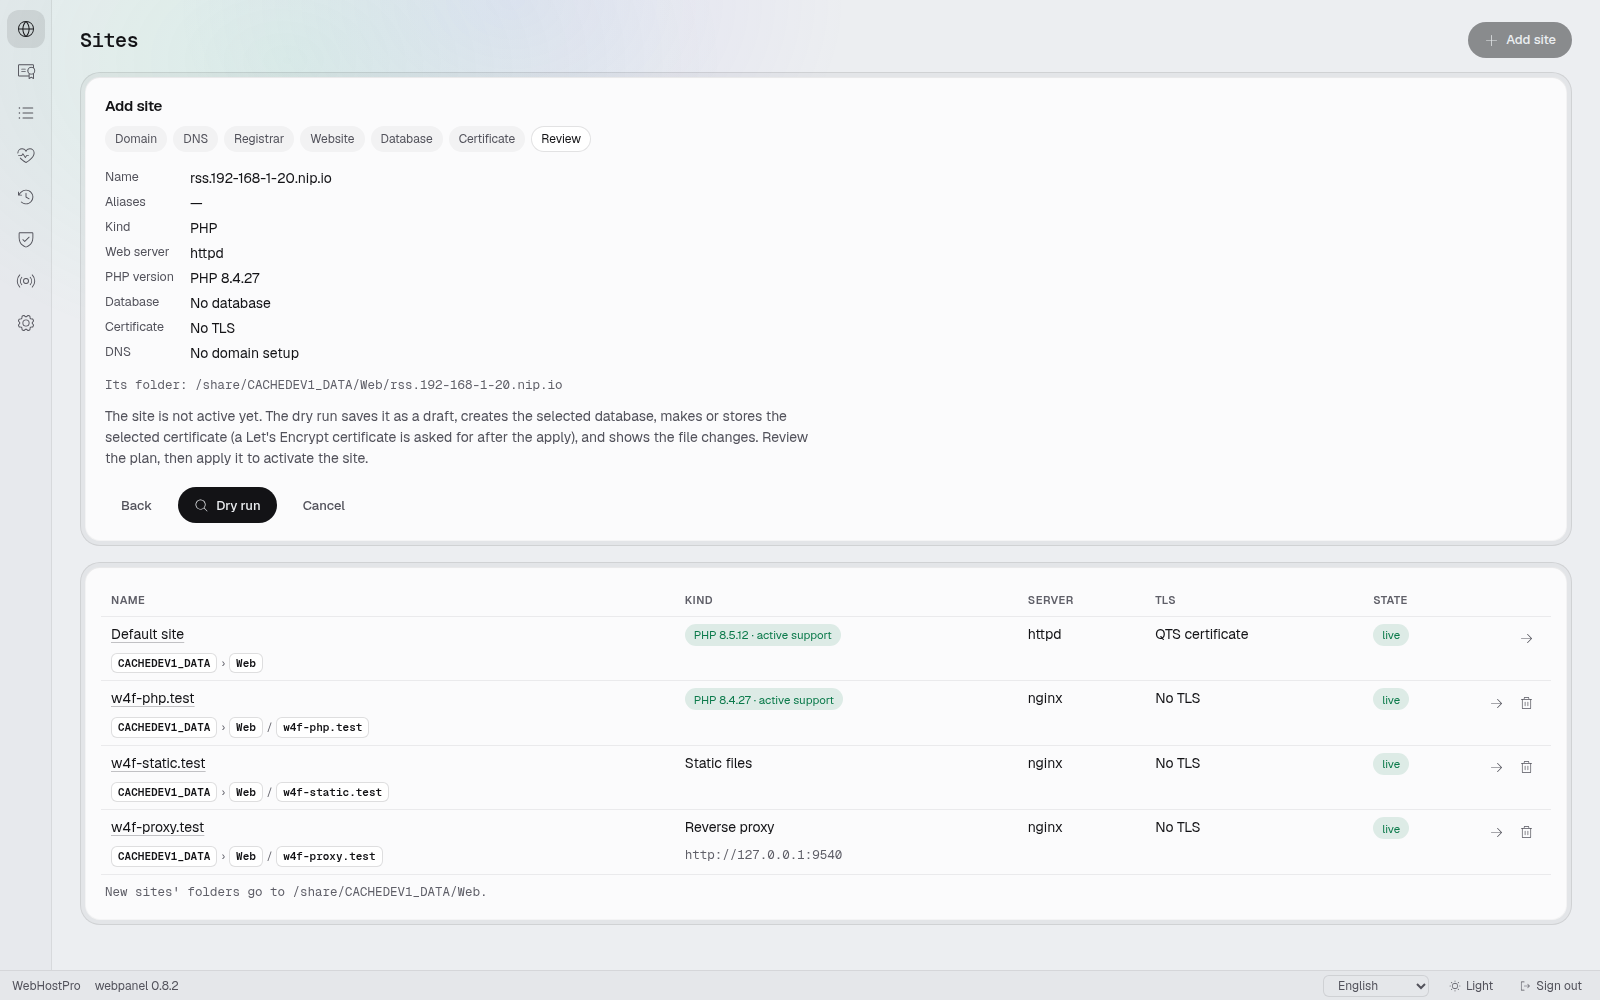Screen dimensions: 1600x1000
Task: Click the w4f-proxy.test folder path chip
Action: click(x=329, y=856)
